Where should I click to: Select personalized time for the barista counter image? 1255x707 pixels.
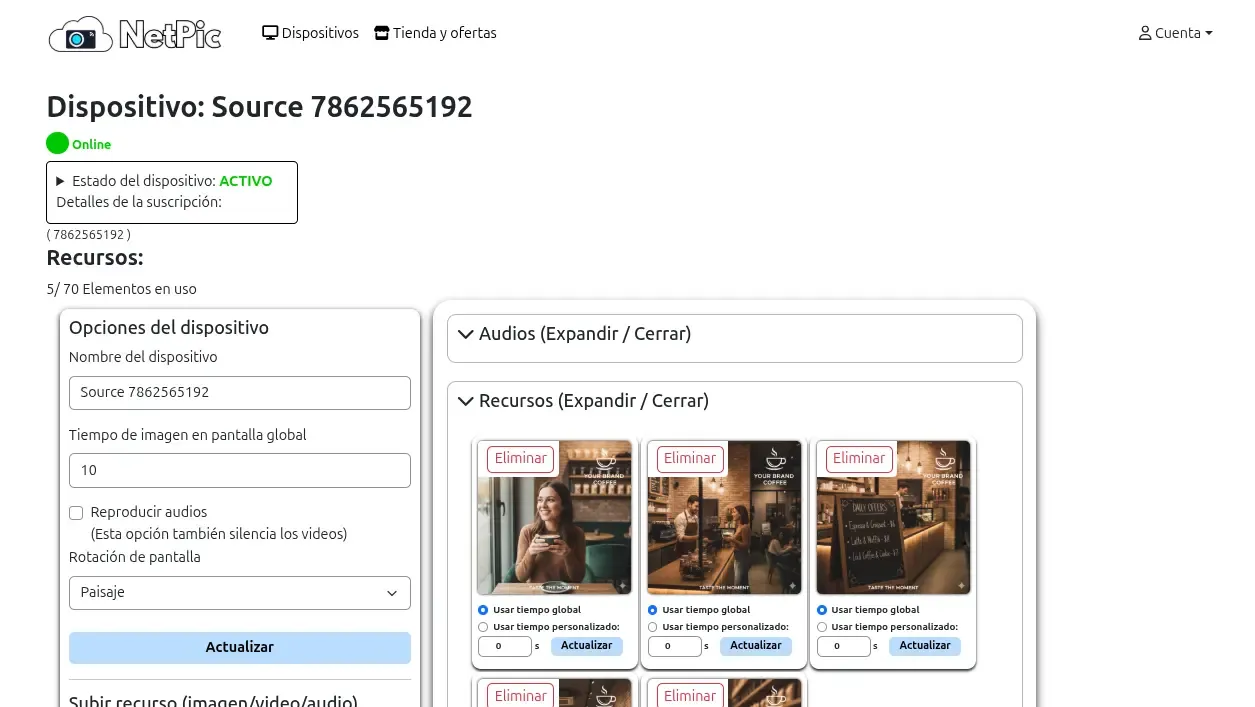[x=653, y=627]
